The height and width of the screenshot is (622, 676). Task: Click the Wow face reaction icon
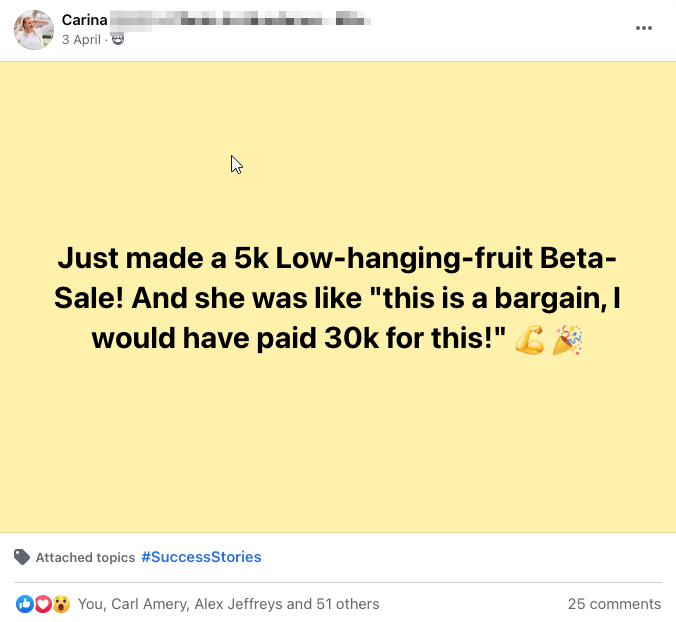pos(61,604)
